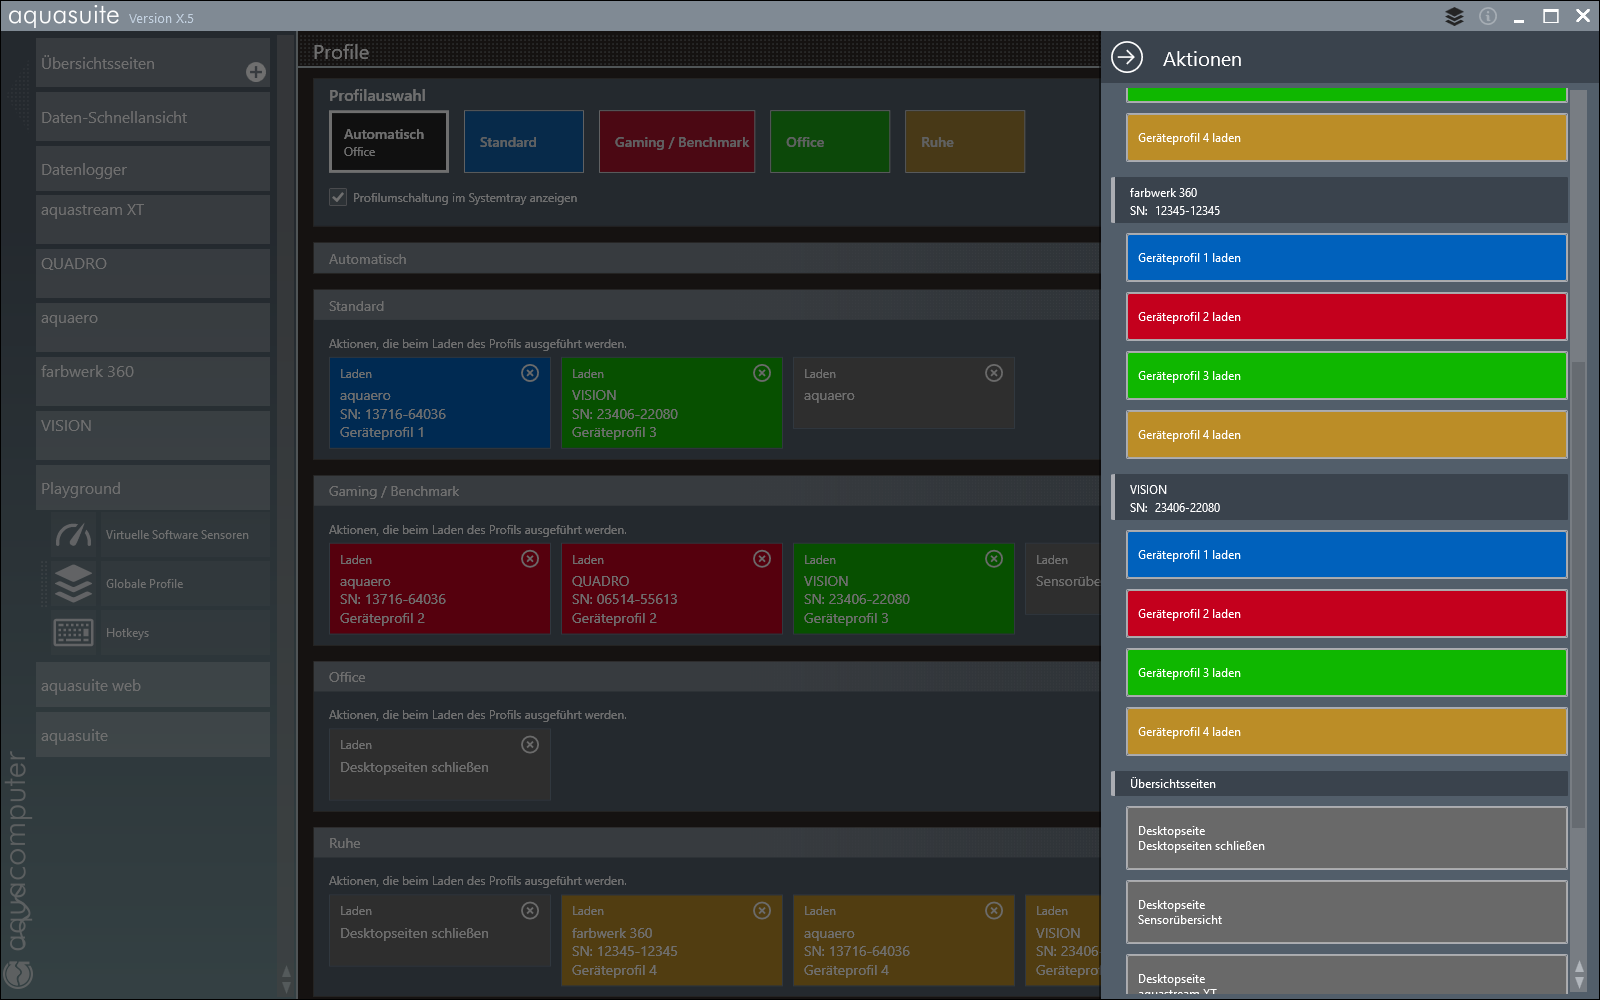1600x1000 pixels.
Task: Click the layers icon in the title bar
Action: [1455, 16]
